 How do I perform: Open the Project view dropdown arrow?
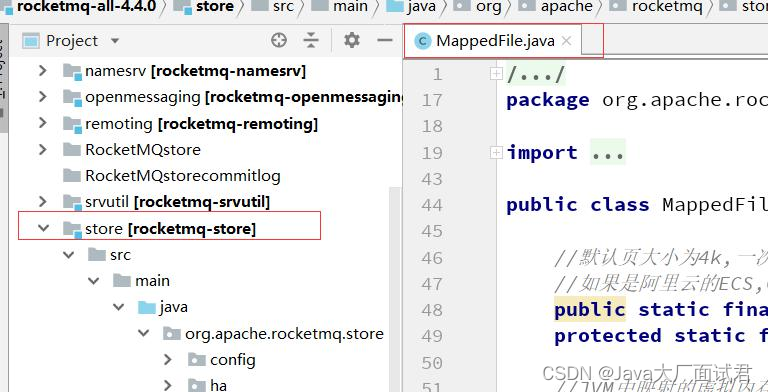[x=115, y=41]
